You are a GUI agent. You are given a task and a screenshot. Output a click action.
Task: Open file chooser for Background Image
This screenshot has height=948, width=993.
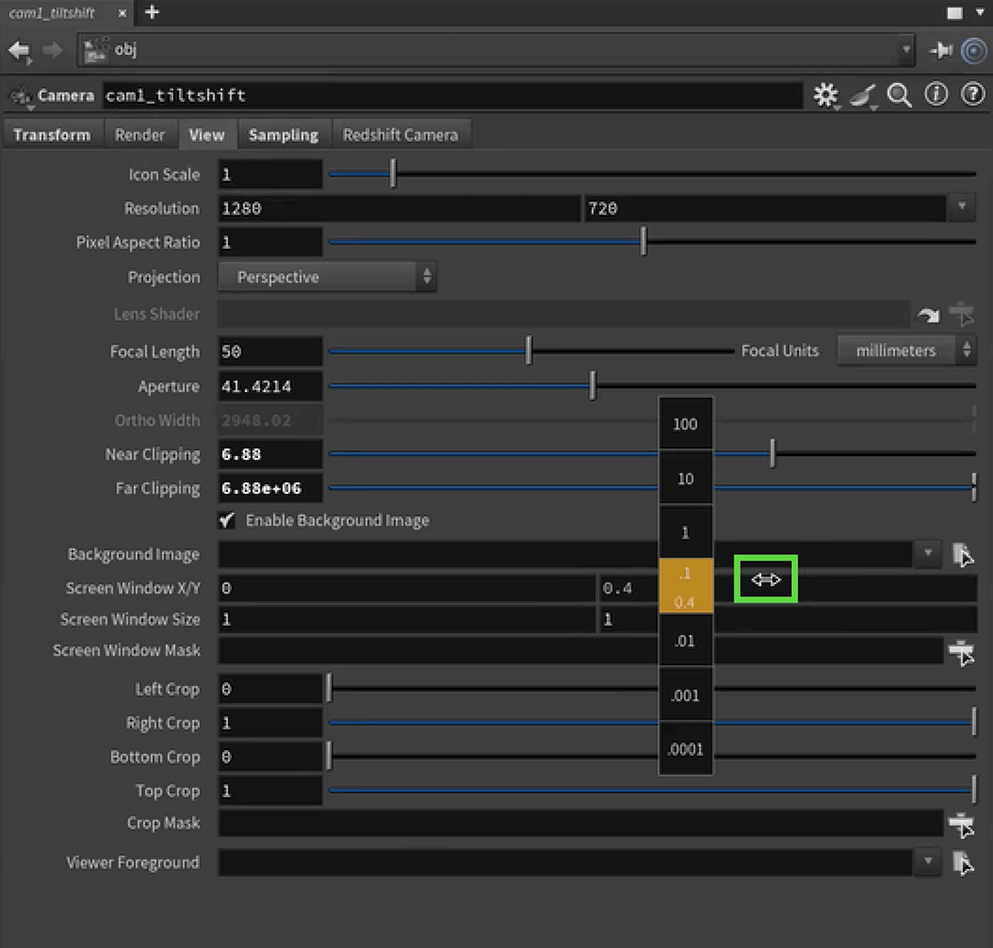point(962,555)
